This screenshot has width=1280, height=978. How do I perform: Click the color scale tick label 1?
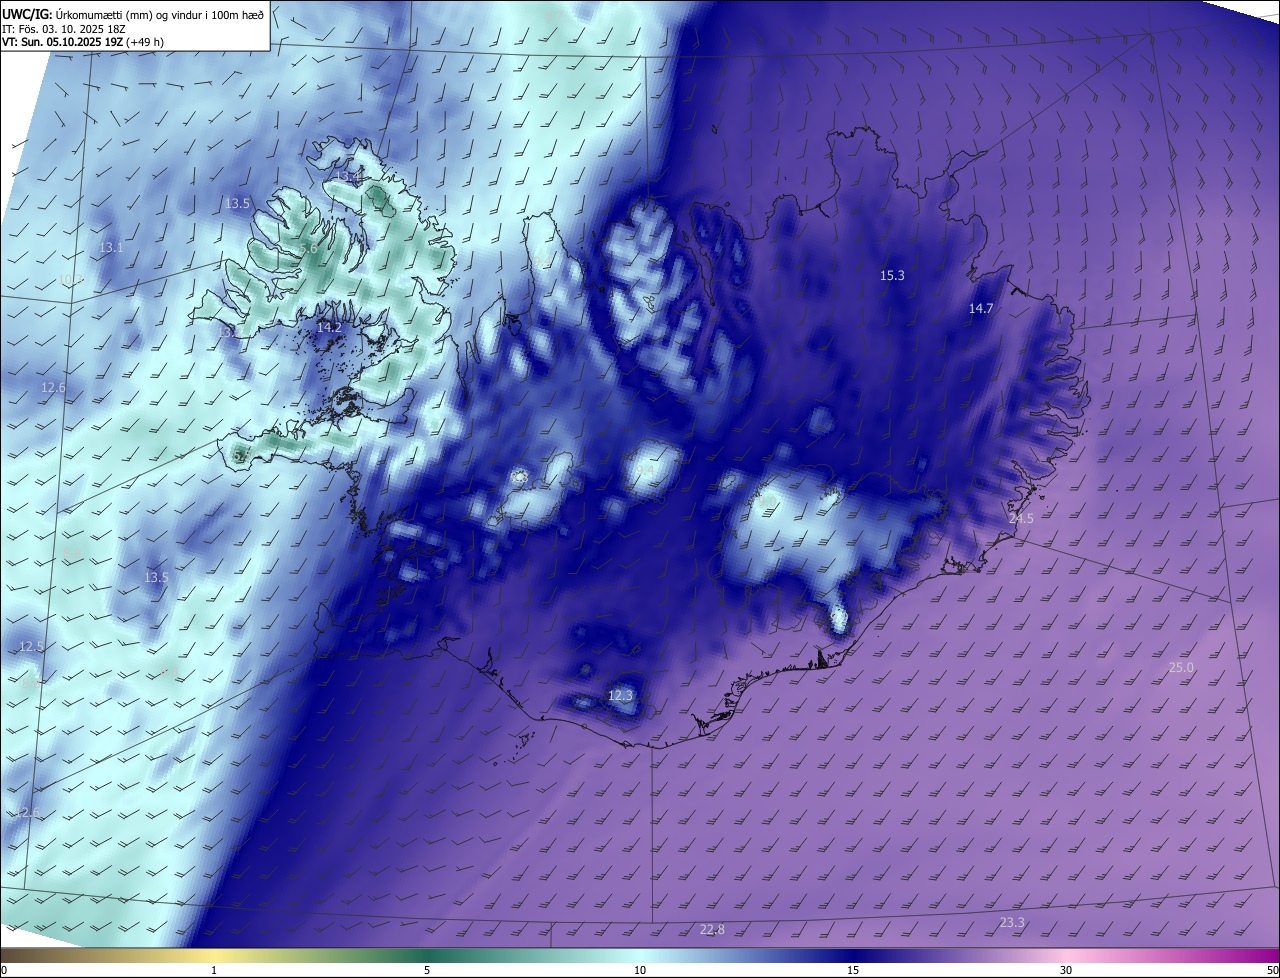[x=214, y=970]
